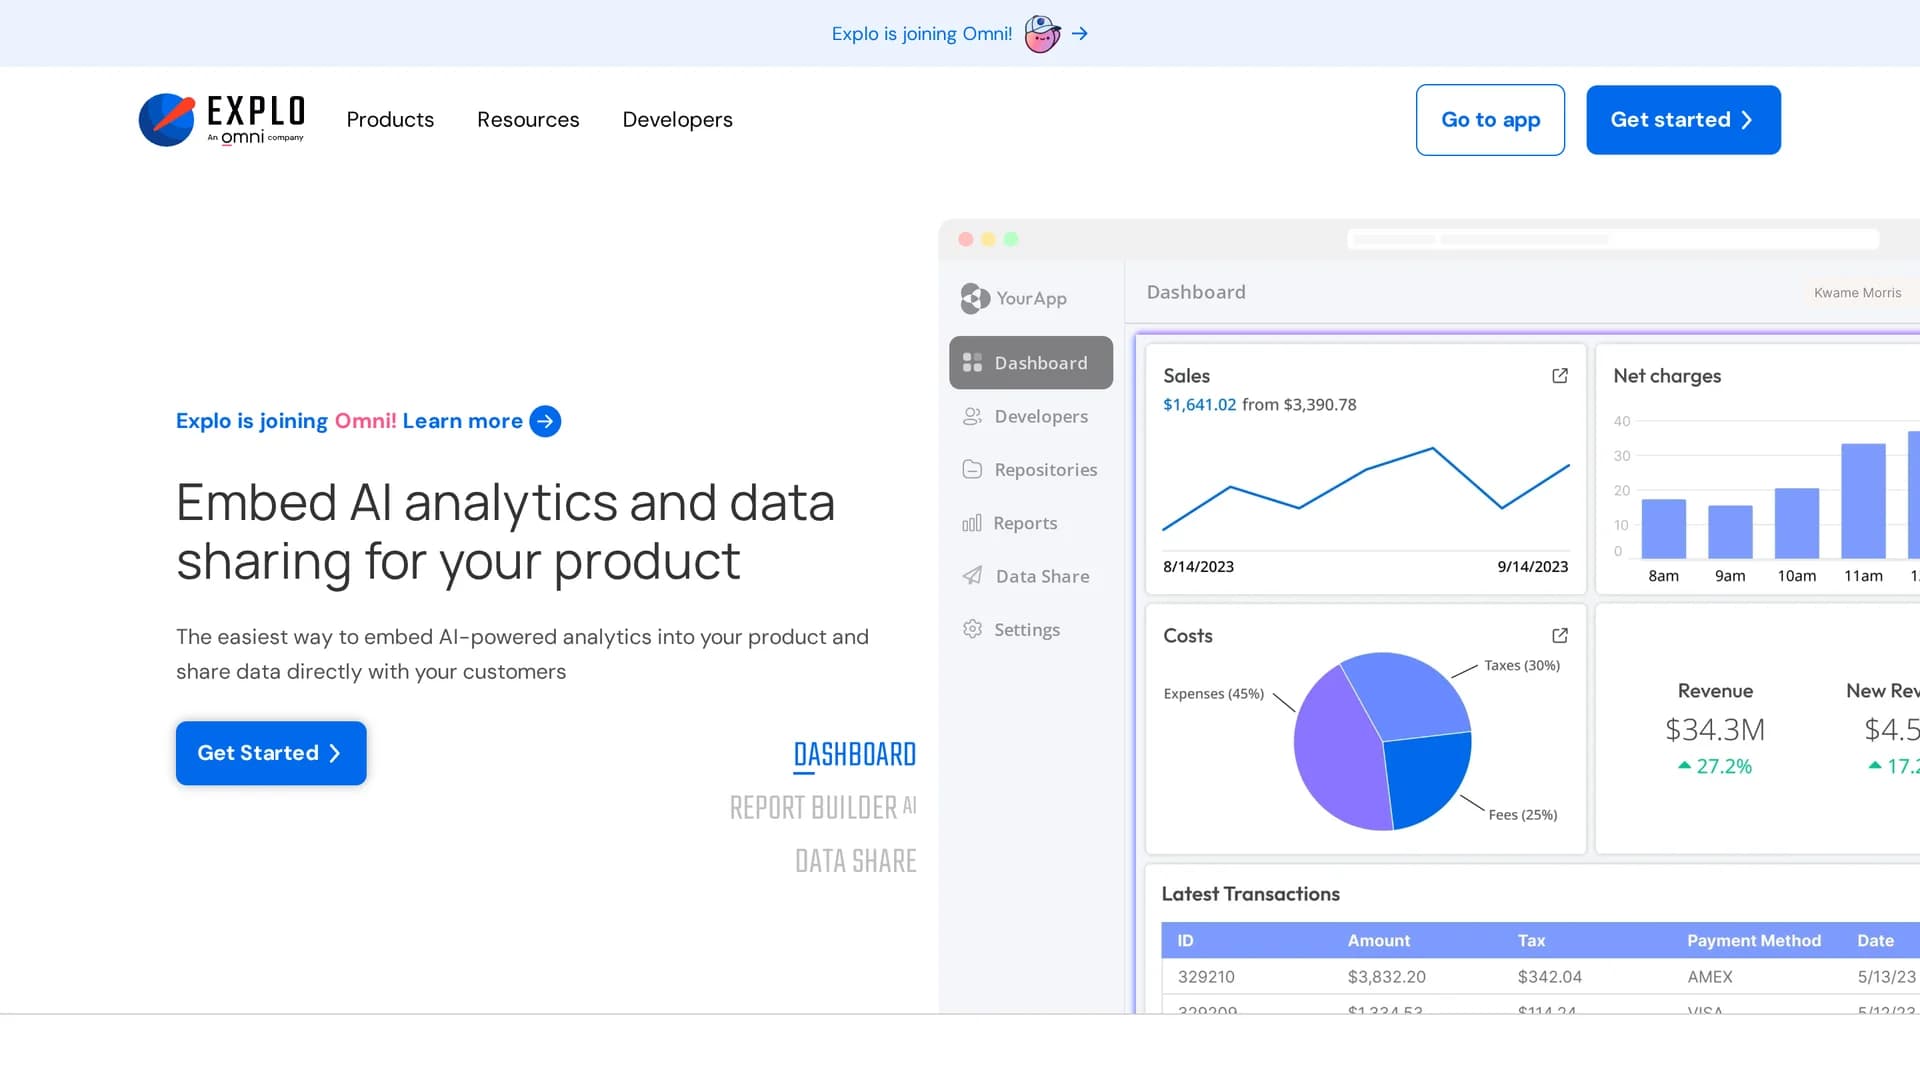The image size is (1920, 1080).
Task: Click the Fees (25%) pie slice
Action: [x=1428, y=780]
